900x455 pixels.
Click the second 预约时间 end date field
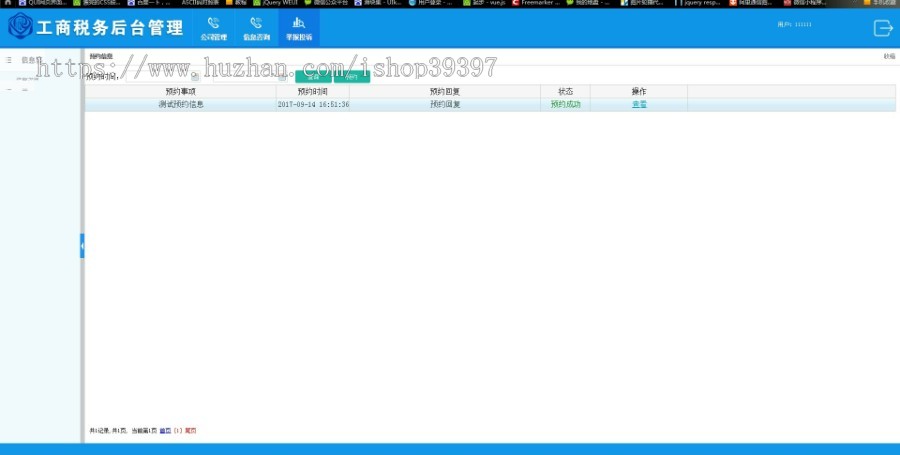(x=250, y=76)
